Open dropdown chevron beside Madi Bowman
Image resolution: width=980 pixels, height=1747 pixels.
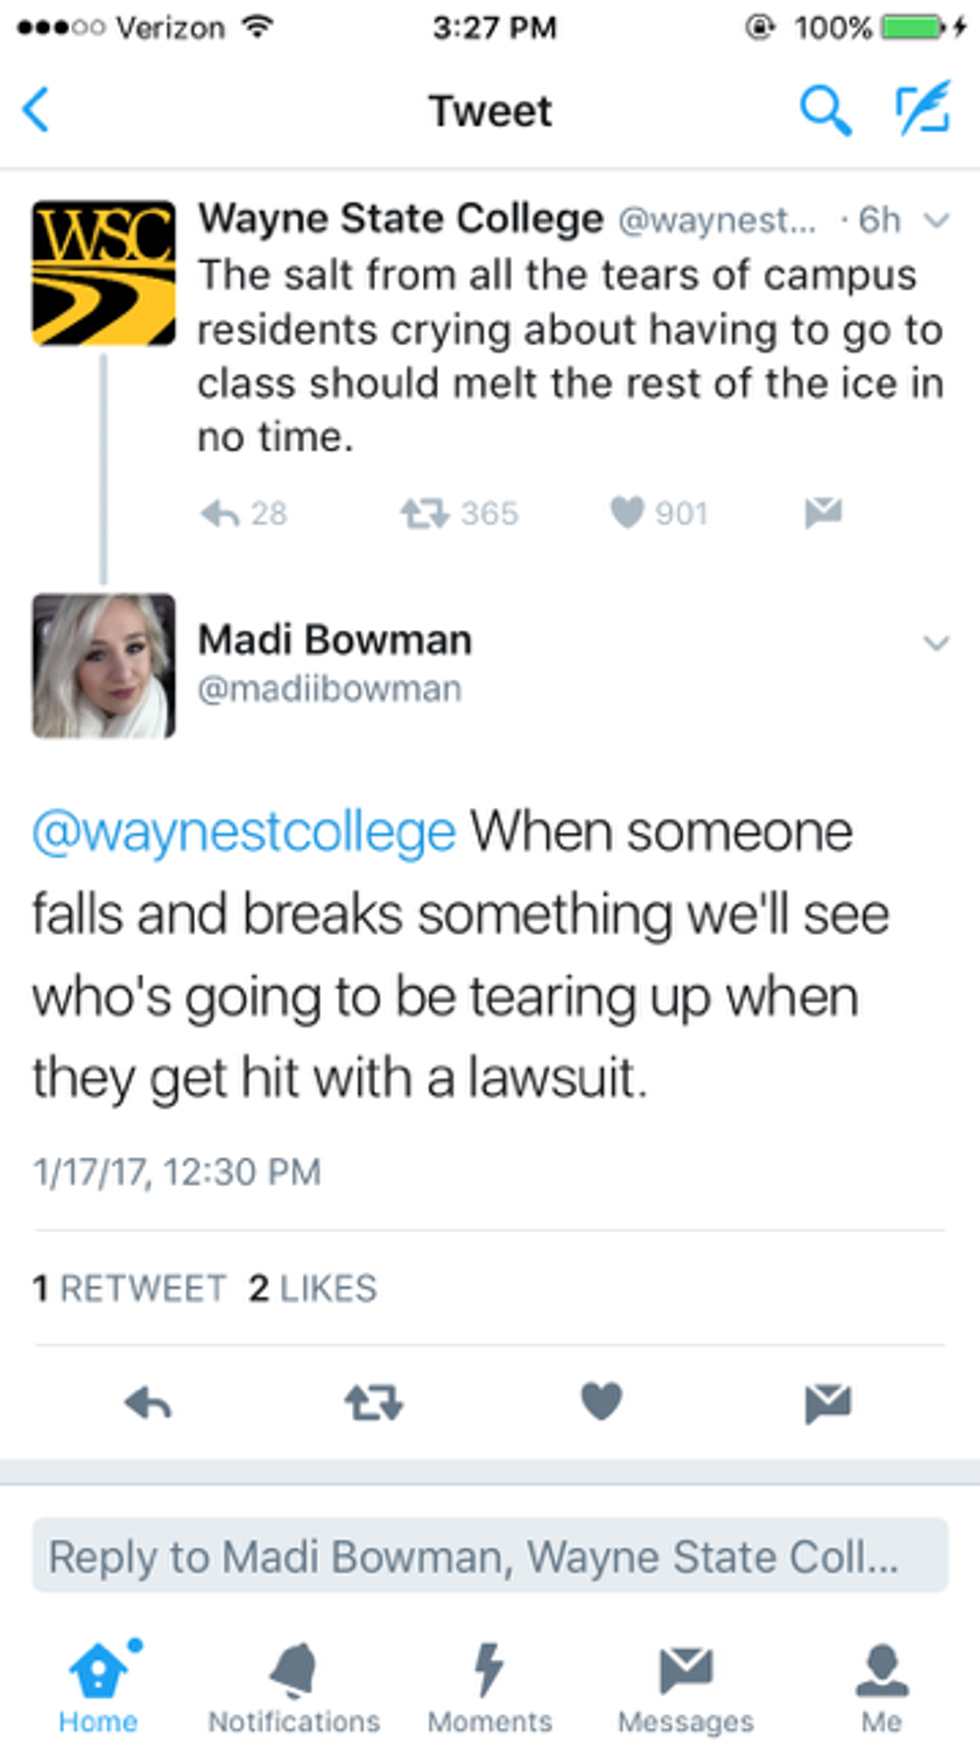936,643
